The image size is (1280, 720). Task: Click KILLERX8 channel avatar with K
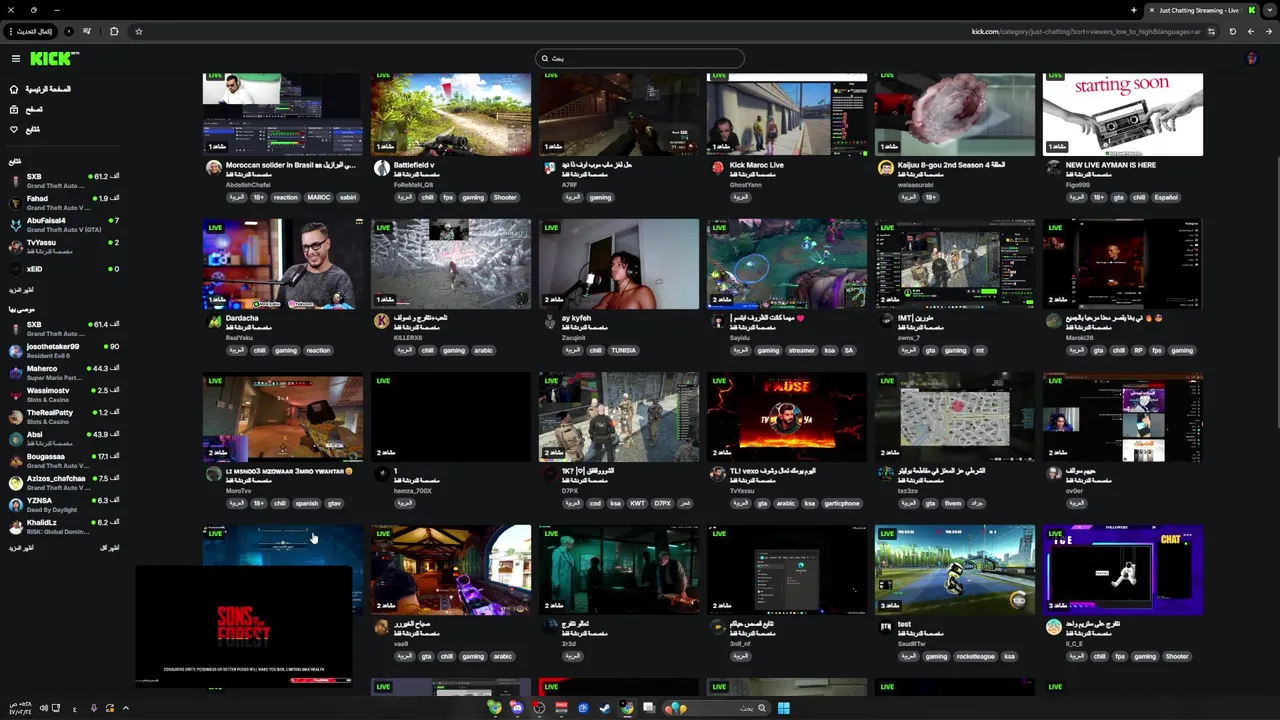coord(381,321)
